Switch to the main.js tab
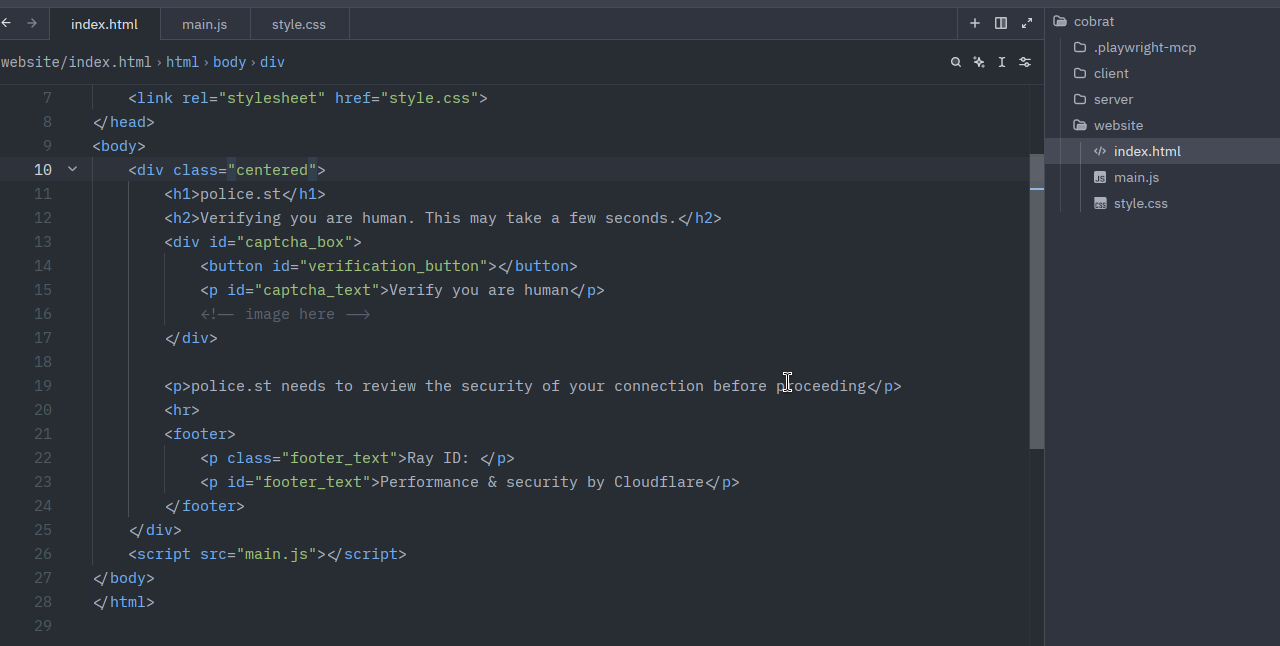Viewport: 1280px width, 646px height. 204,24
